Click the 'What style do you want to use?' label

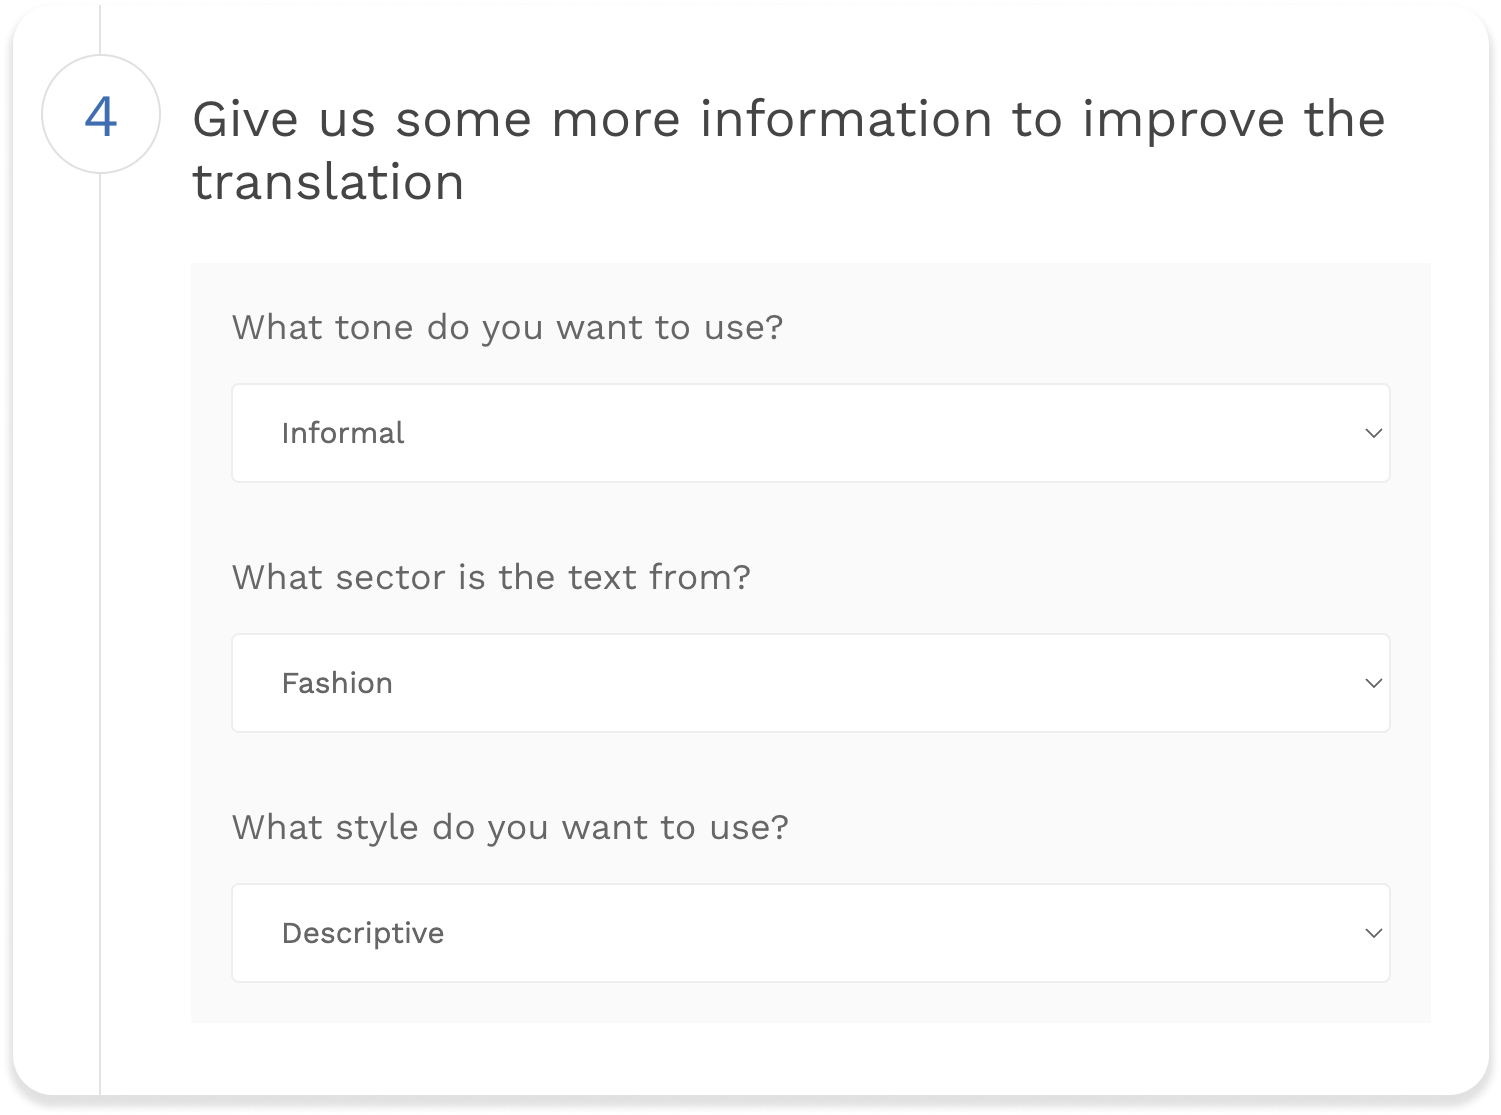click(510, 827)
